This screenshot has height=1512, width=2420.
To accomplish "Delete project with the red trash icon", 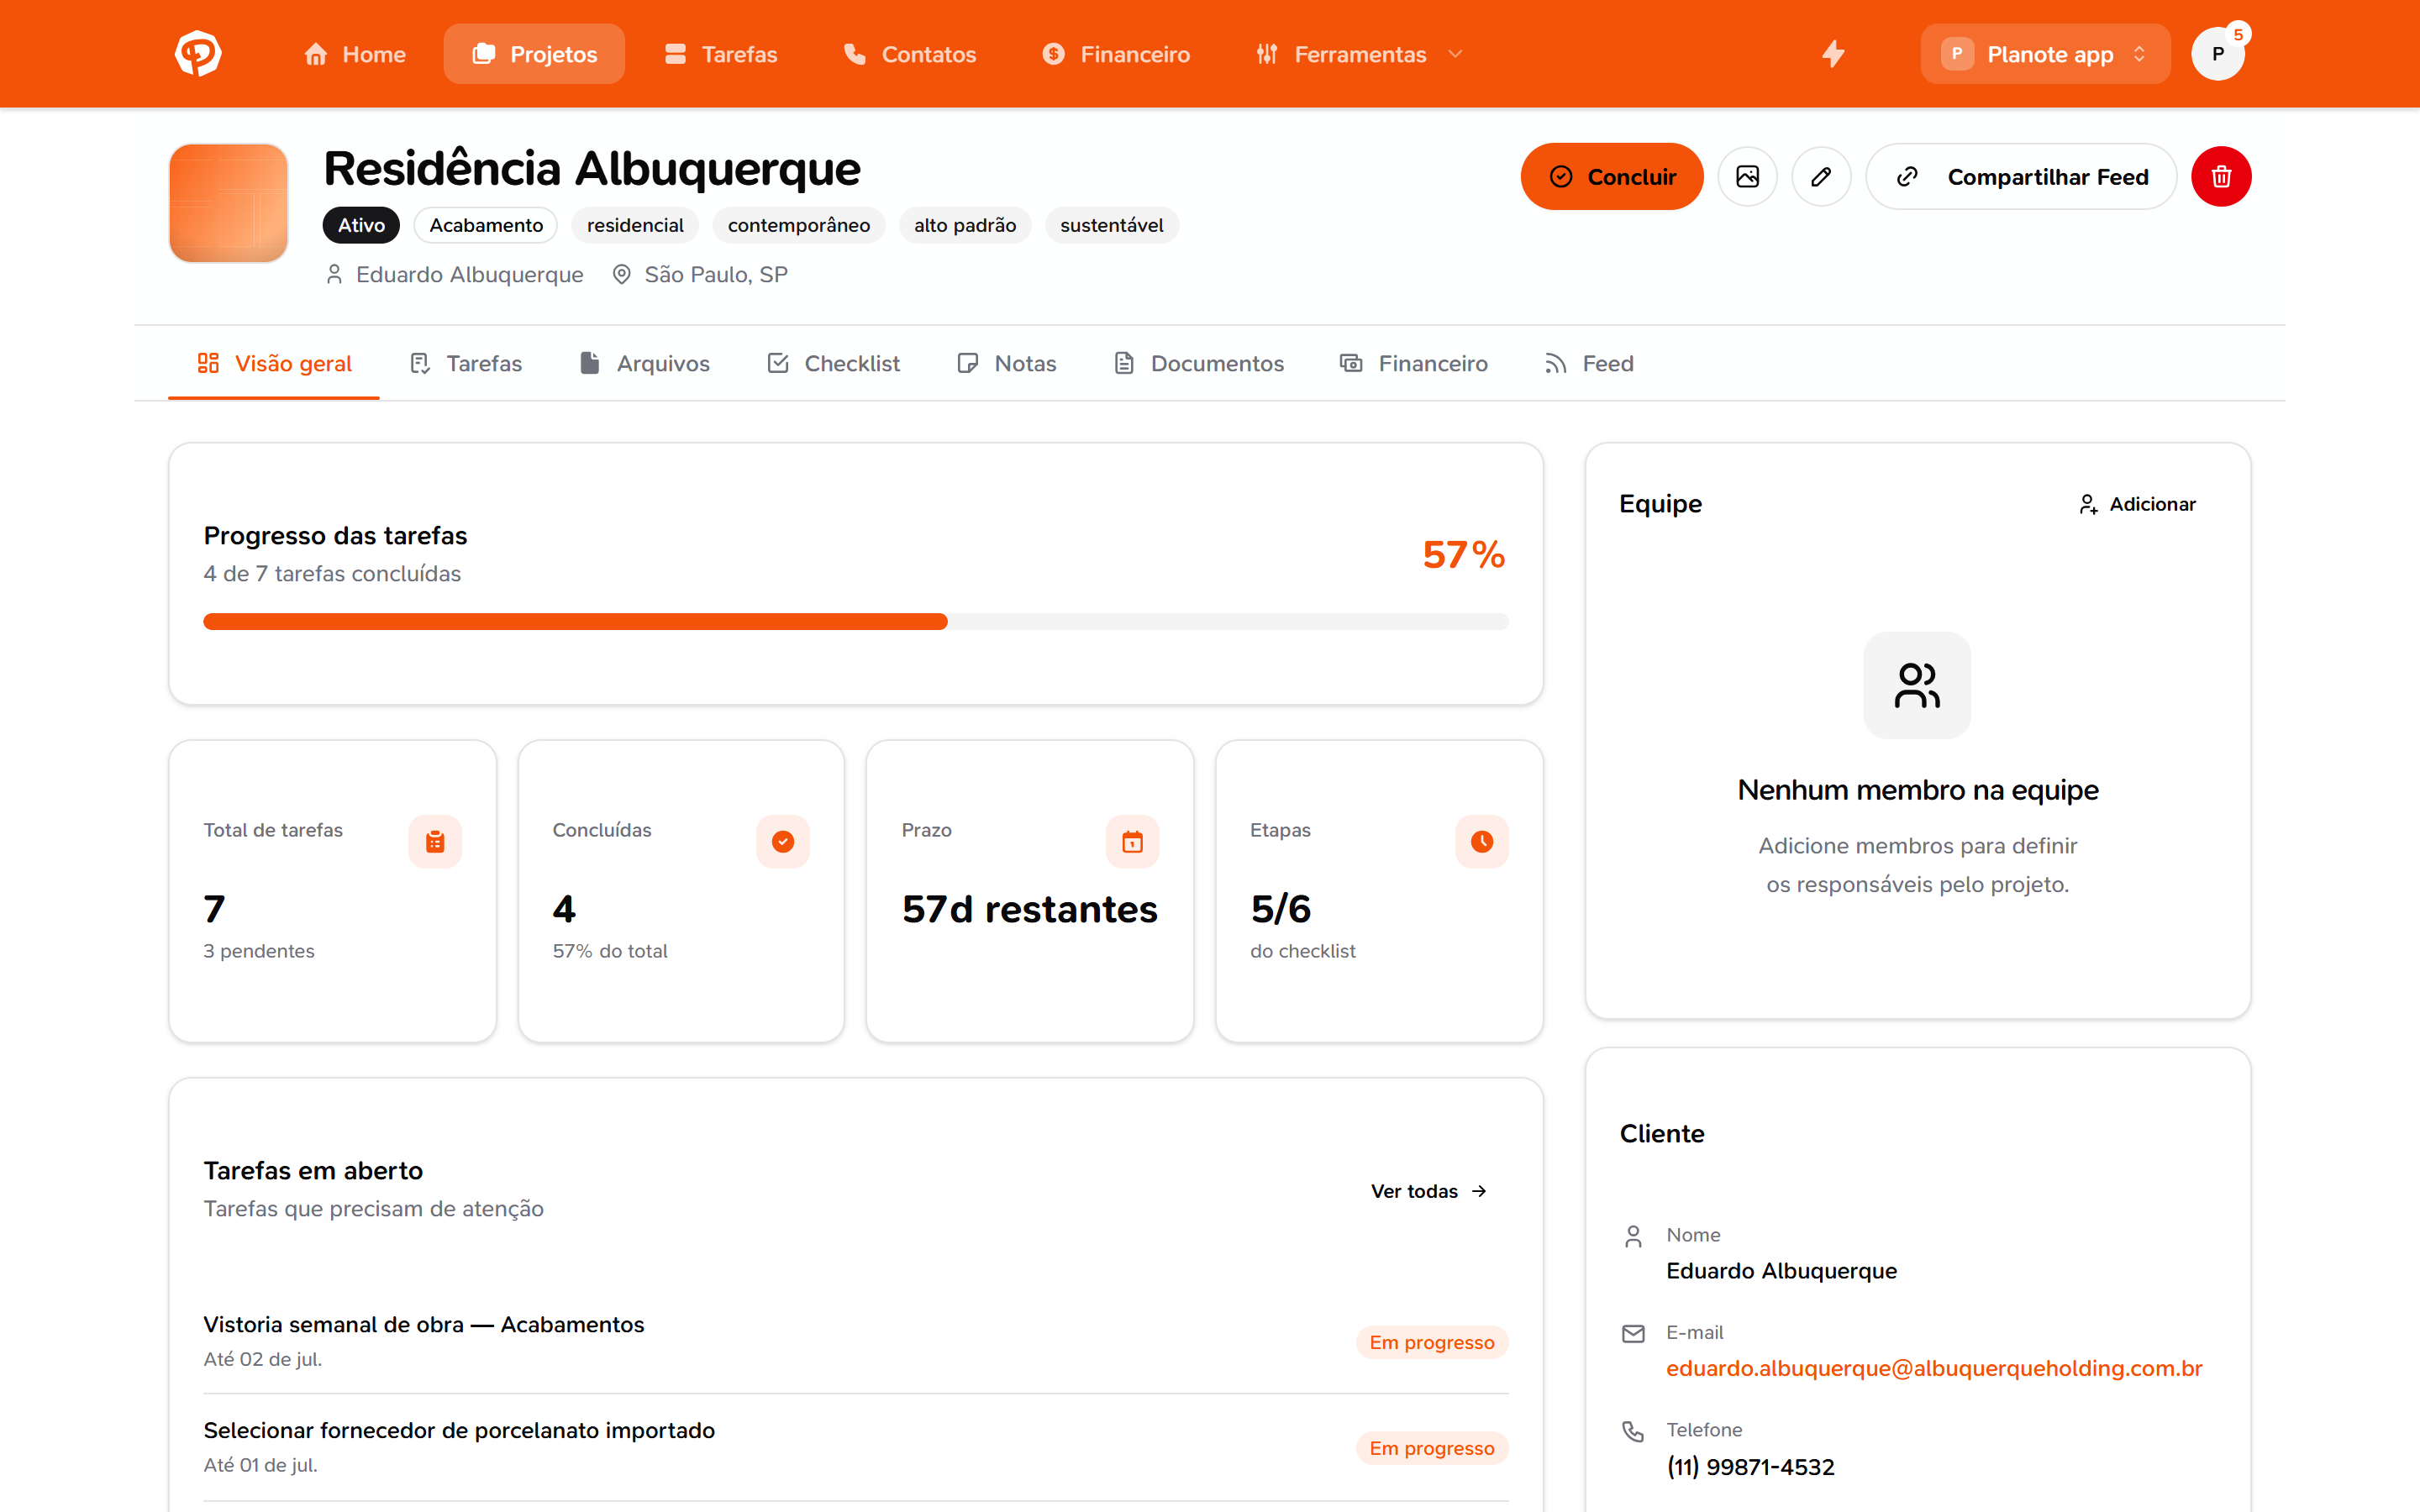I will coord(2221,177).
